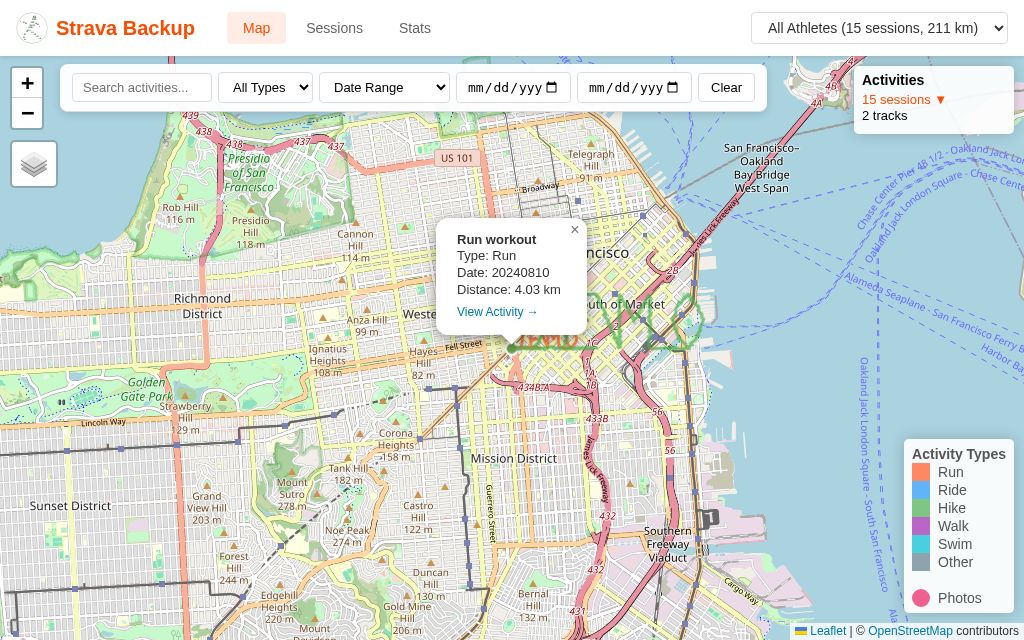Click 'Distance: 4.03 km' in the popup
The width and height of the screenshot is (1024, 640).
click(x=509, y=290)
